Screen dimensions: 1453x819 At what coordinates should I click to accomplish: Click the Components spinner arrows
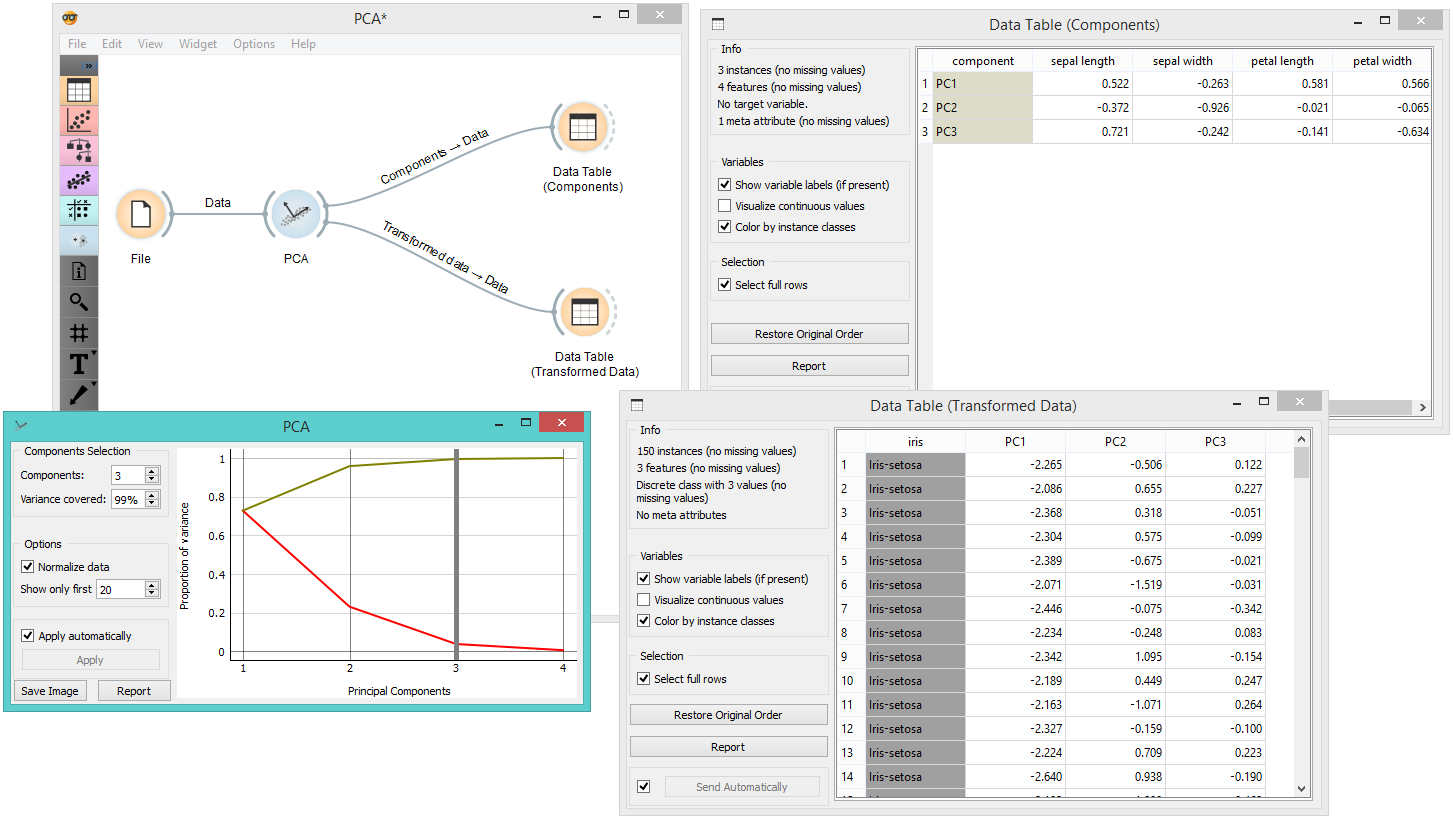point(152,476)
